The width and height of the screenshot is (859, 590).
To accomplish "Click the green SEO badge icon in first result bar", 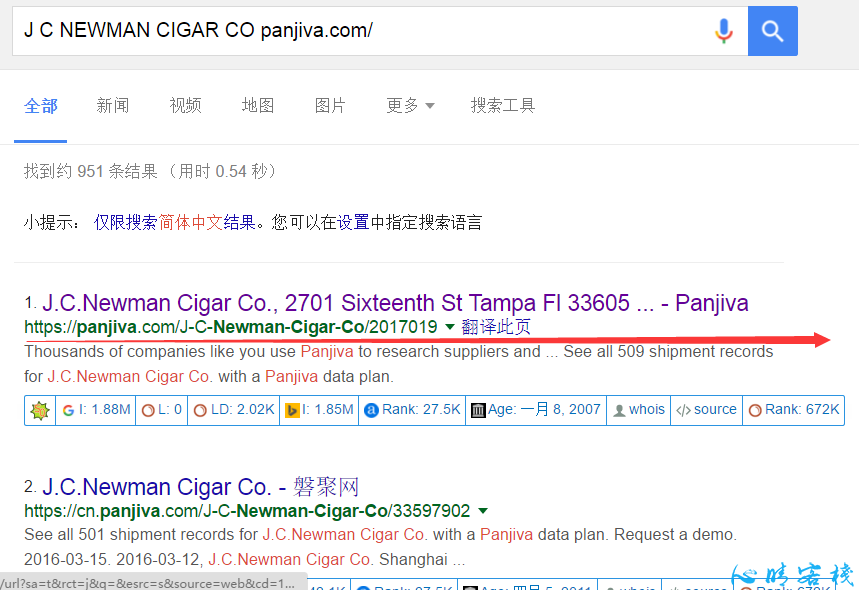I will [x=40, y=410].
